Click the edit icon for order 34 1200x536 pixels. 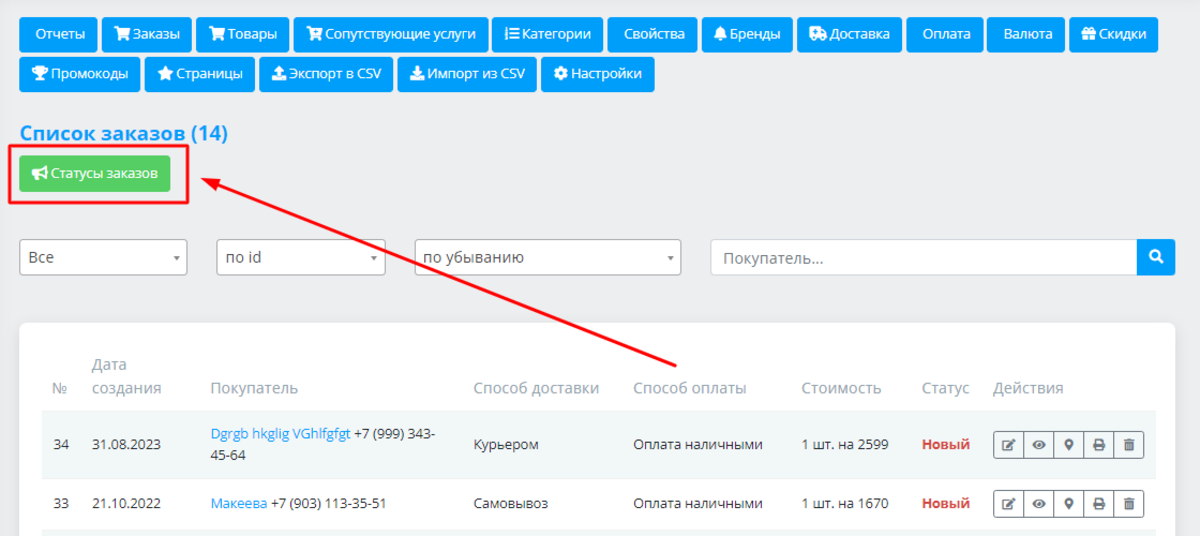1008,445
